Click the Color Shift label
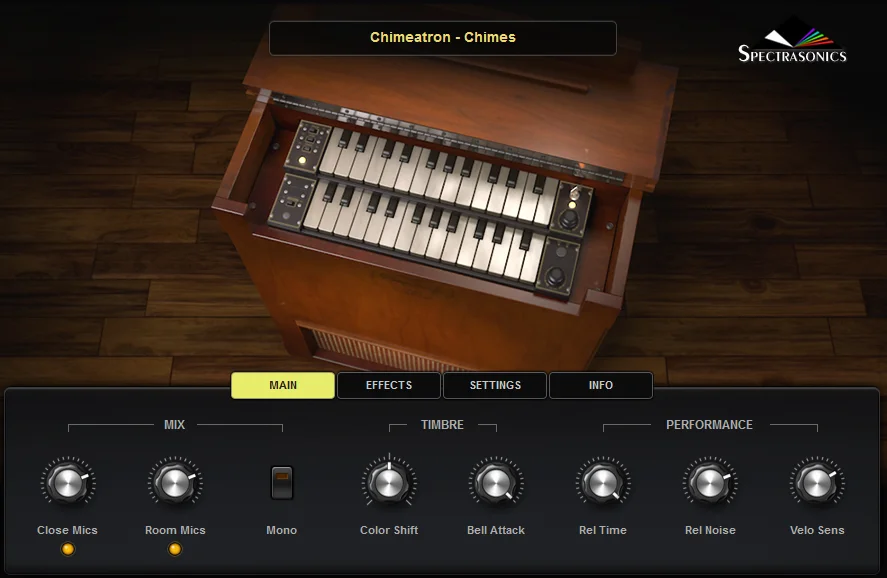Screen dimensions: 887x578 tap(389, 530)
